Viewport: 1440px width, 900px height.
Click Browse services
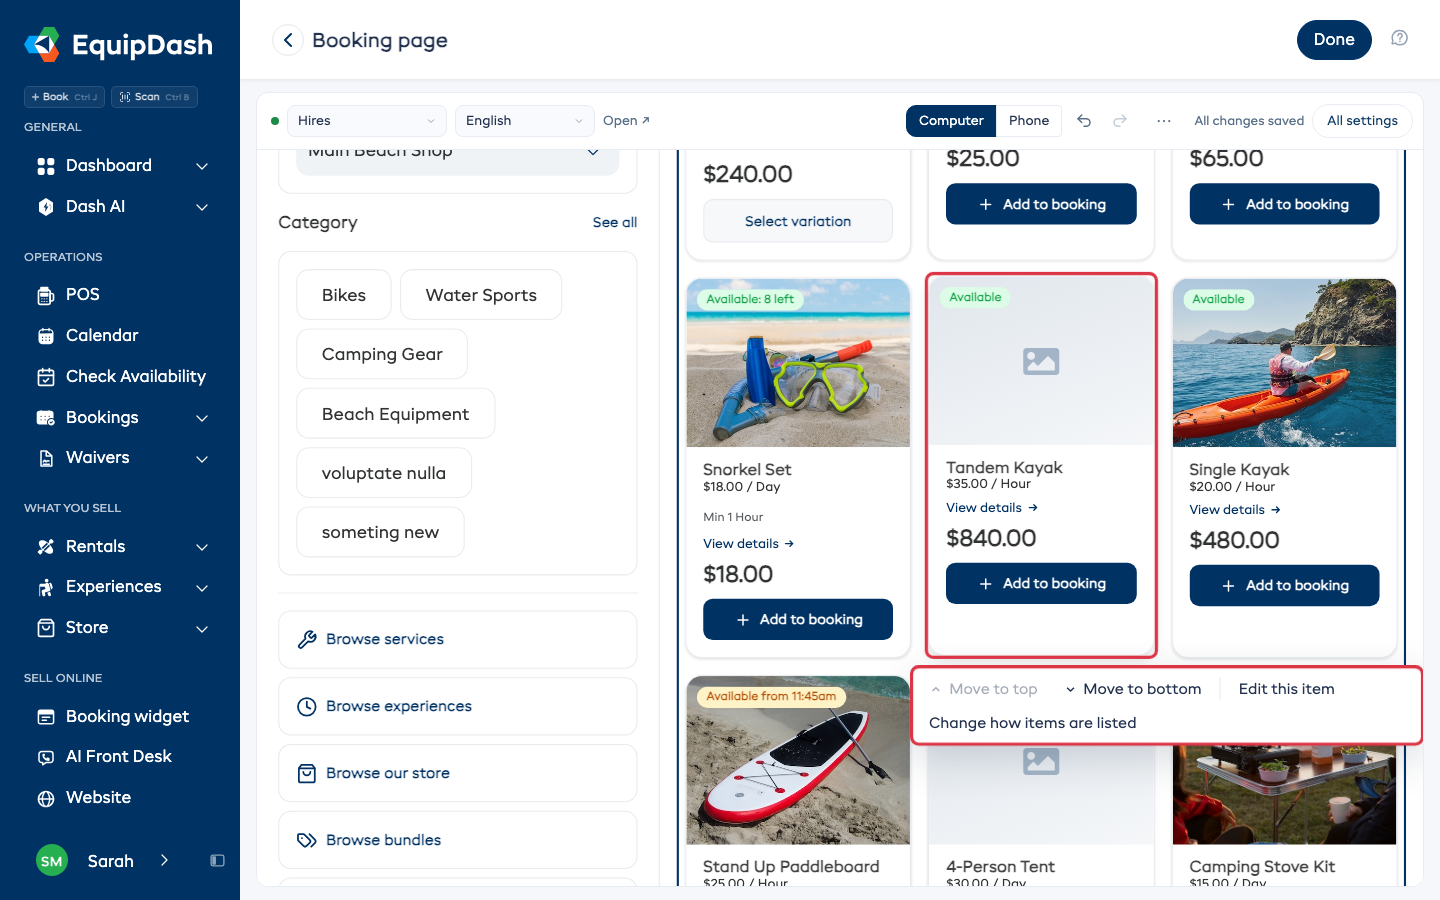coord(458,639)
